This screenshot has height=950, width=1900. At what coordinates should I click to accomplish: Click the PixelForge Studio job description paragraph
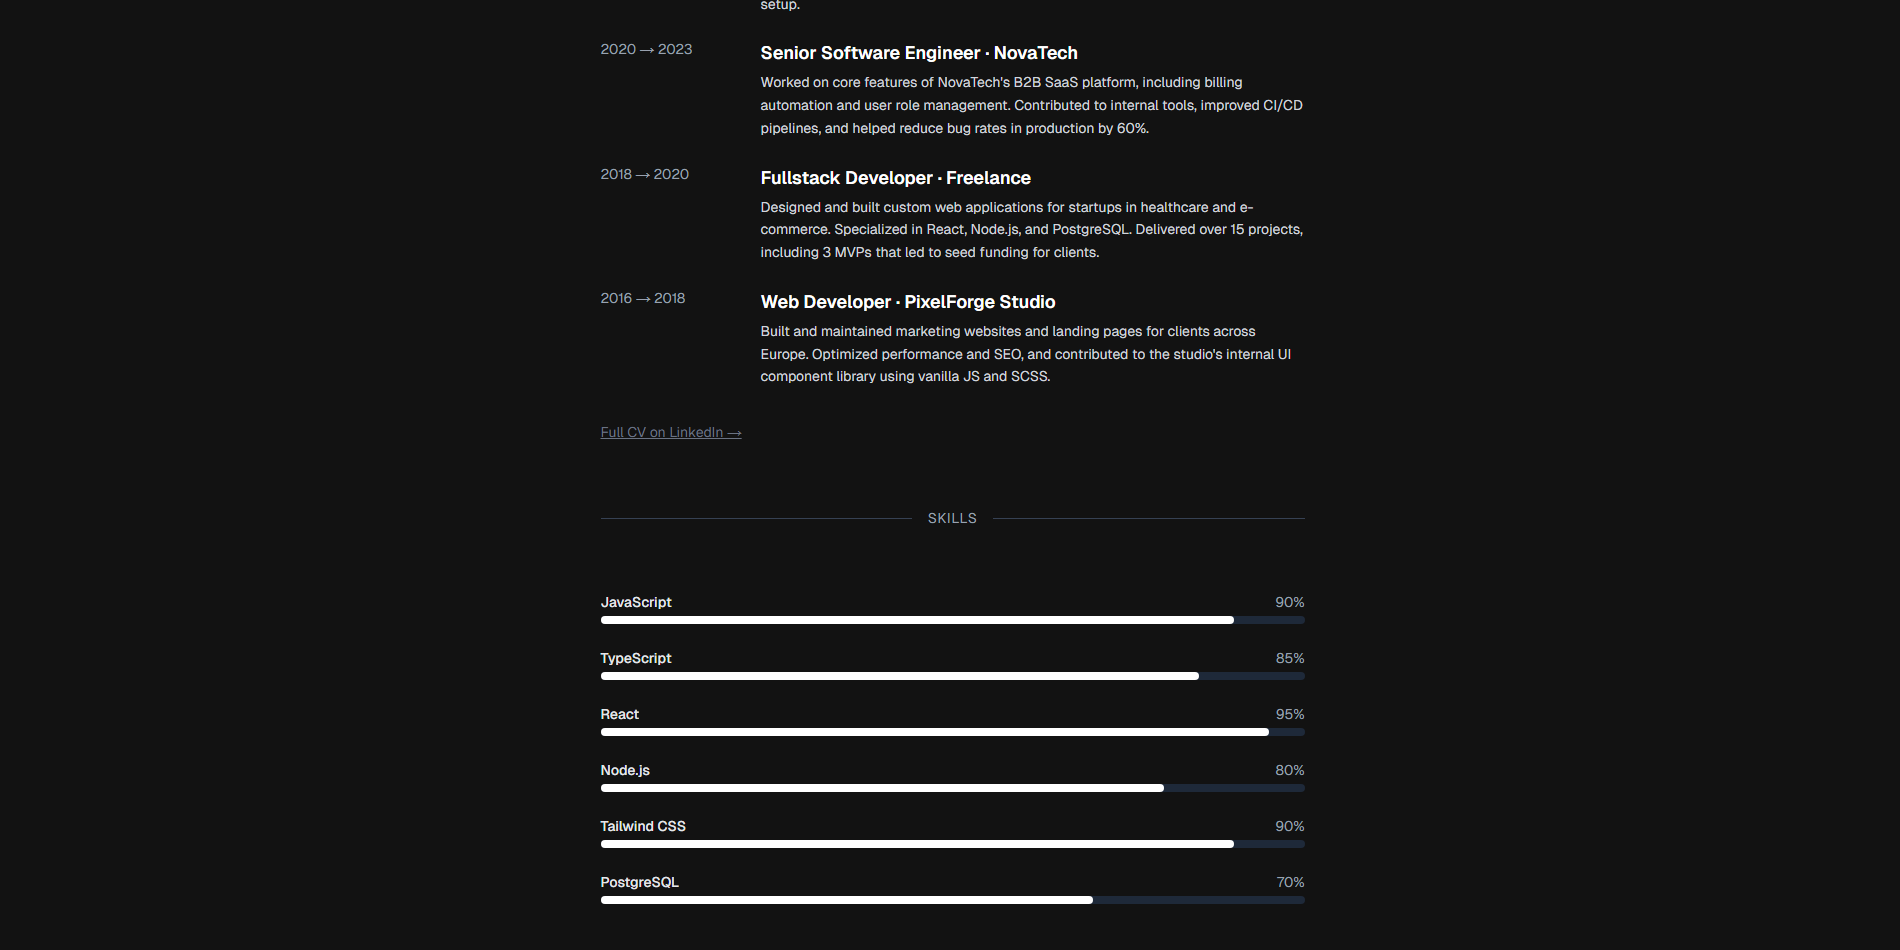[x=1026, y=354]
